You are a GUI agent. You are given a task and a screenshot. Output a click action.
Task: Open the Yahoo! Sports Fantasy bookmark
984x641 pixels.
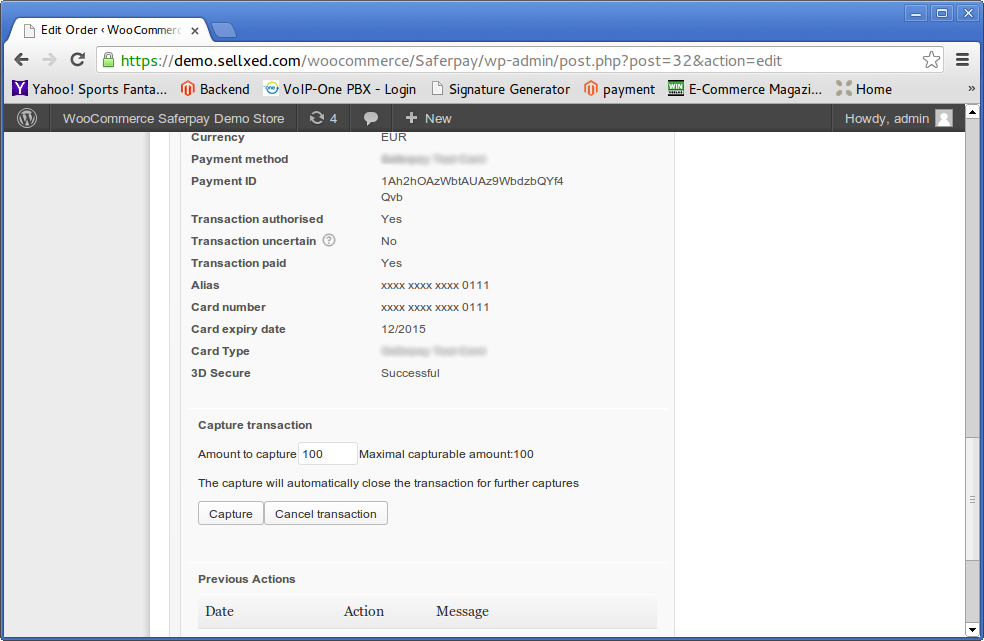[90, 89]
